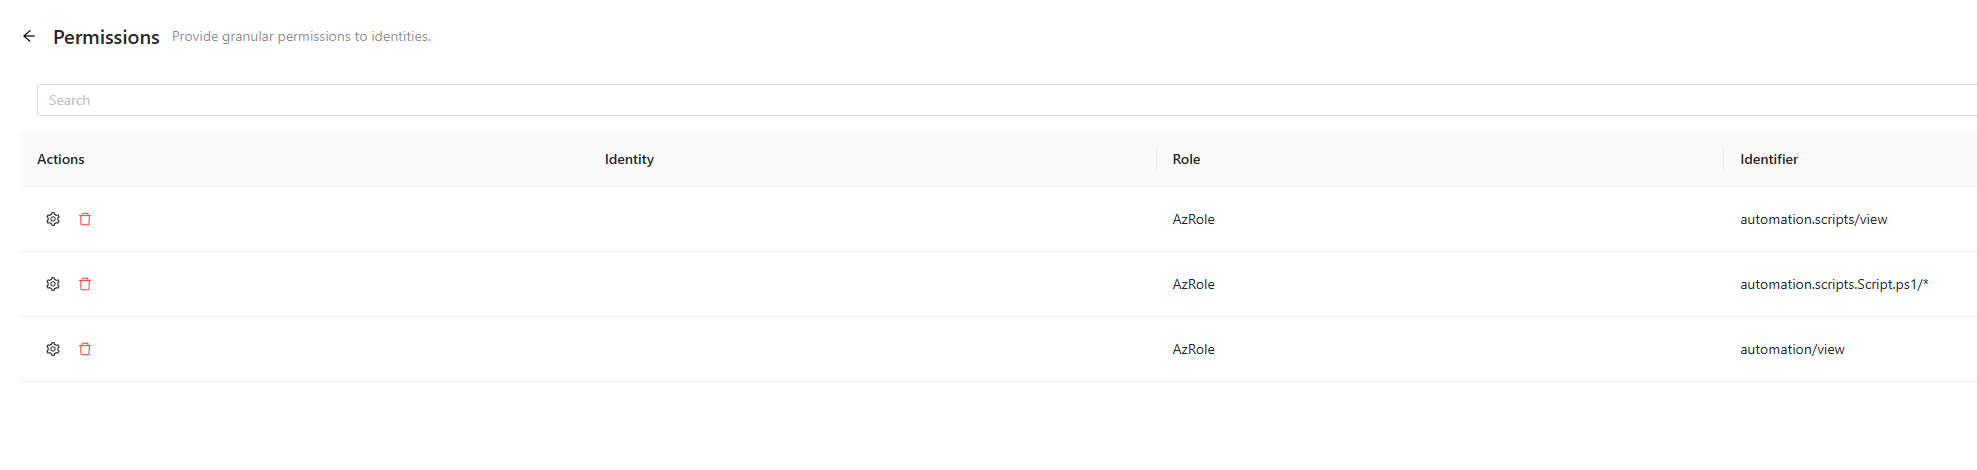Screen dimensions: 1977x470
Task: Edit the automation.scripts.Script.ps1/* permission via gear icon
Action: [x=53, y=284]
